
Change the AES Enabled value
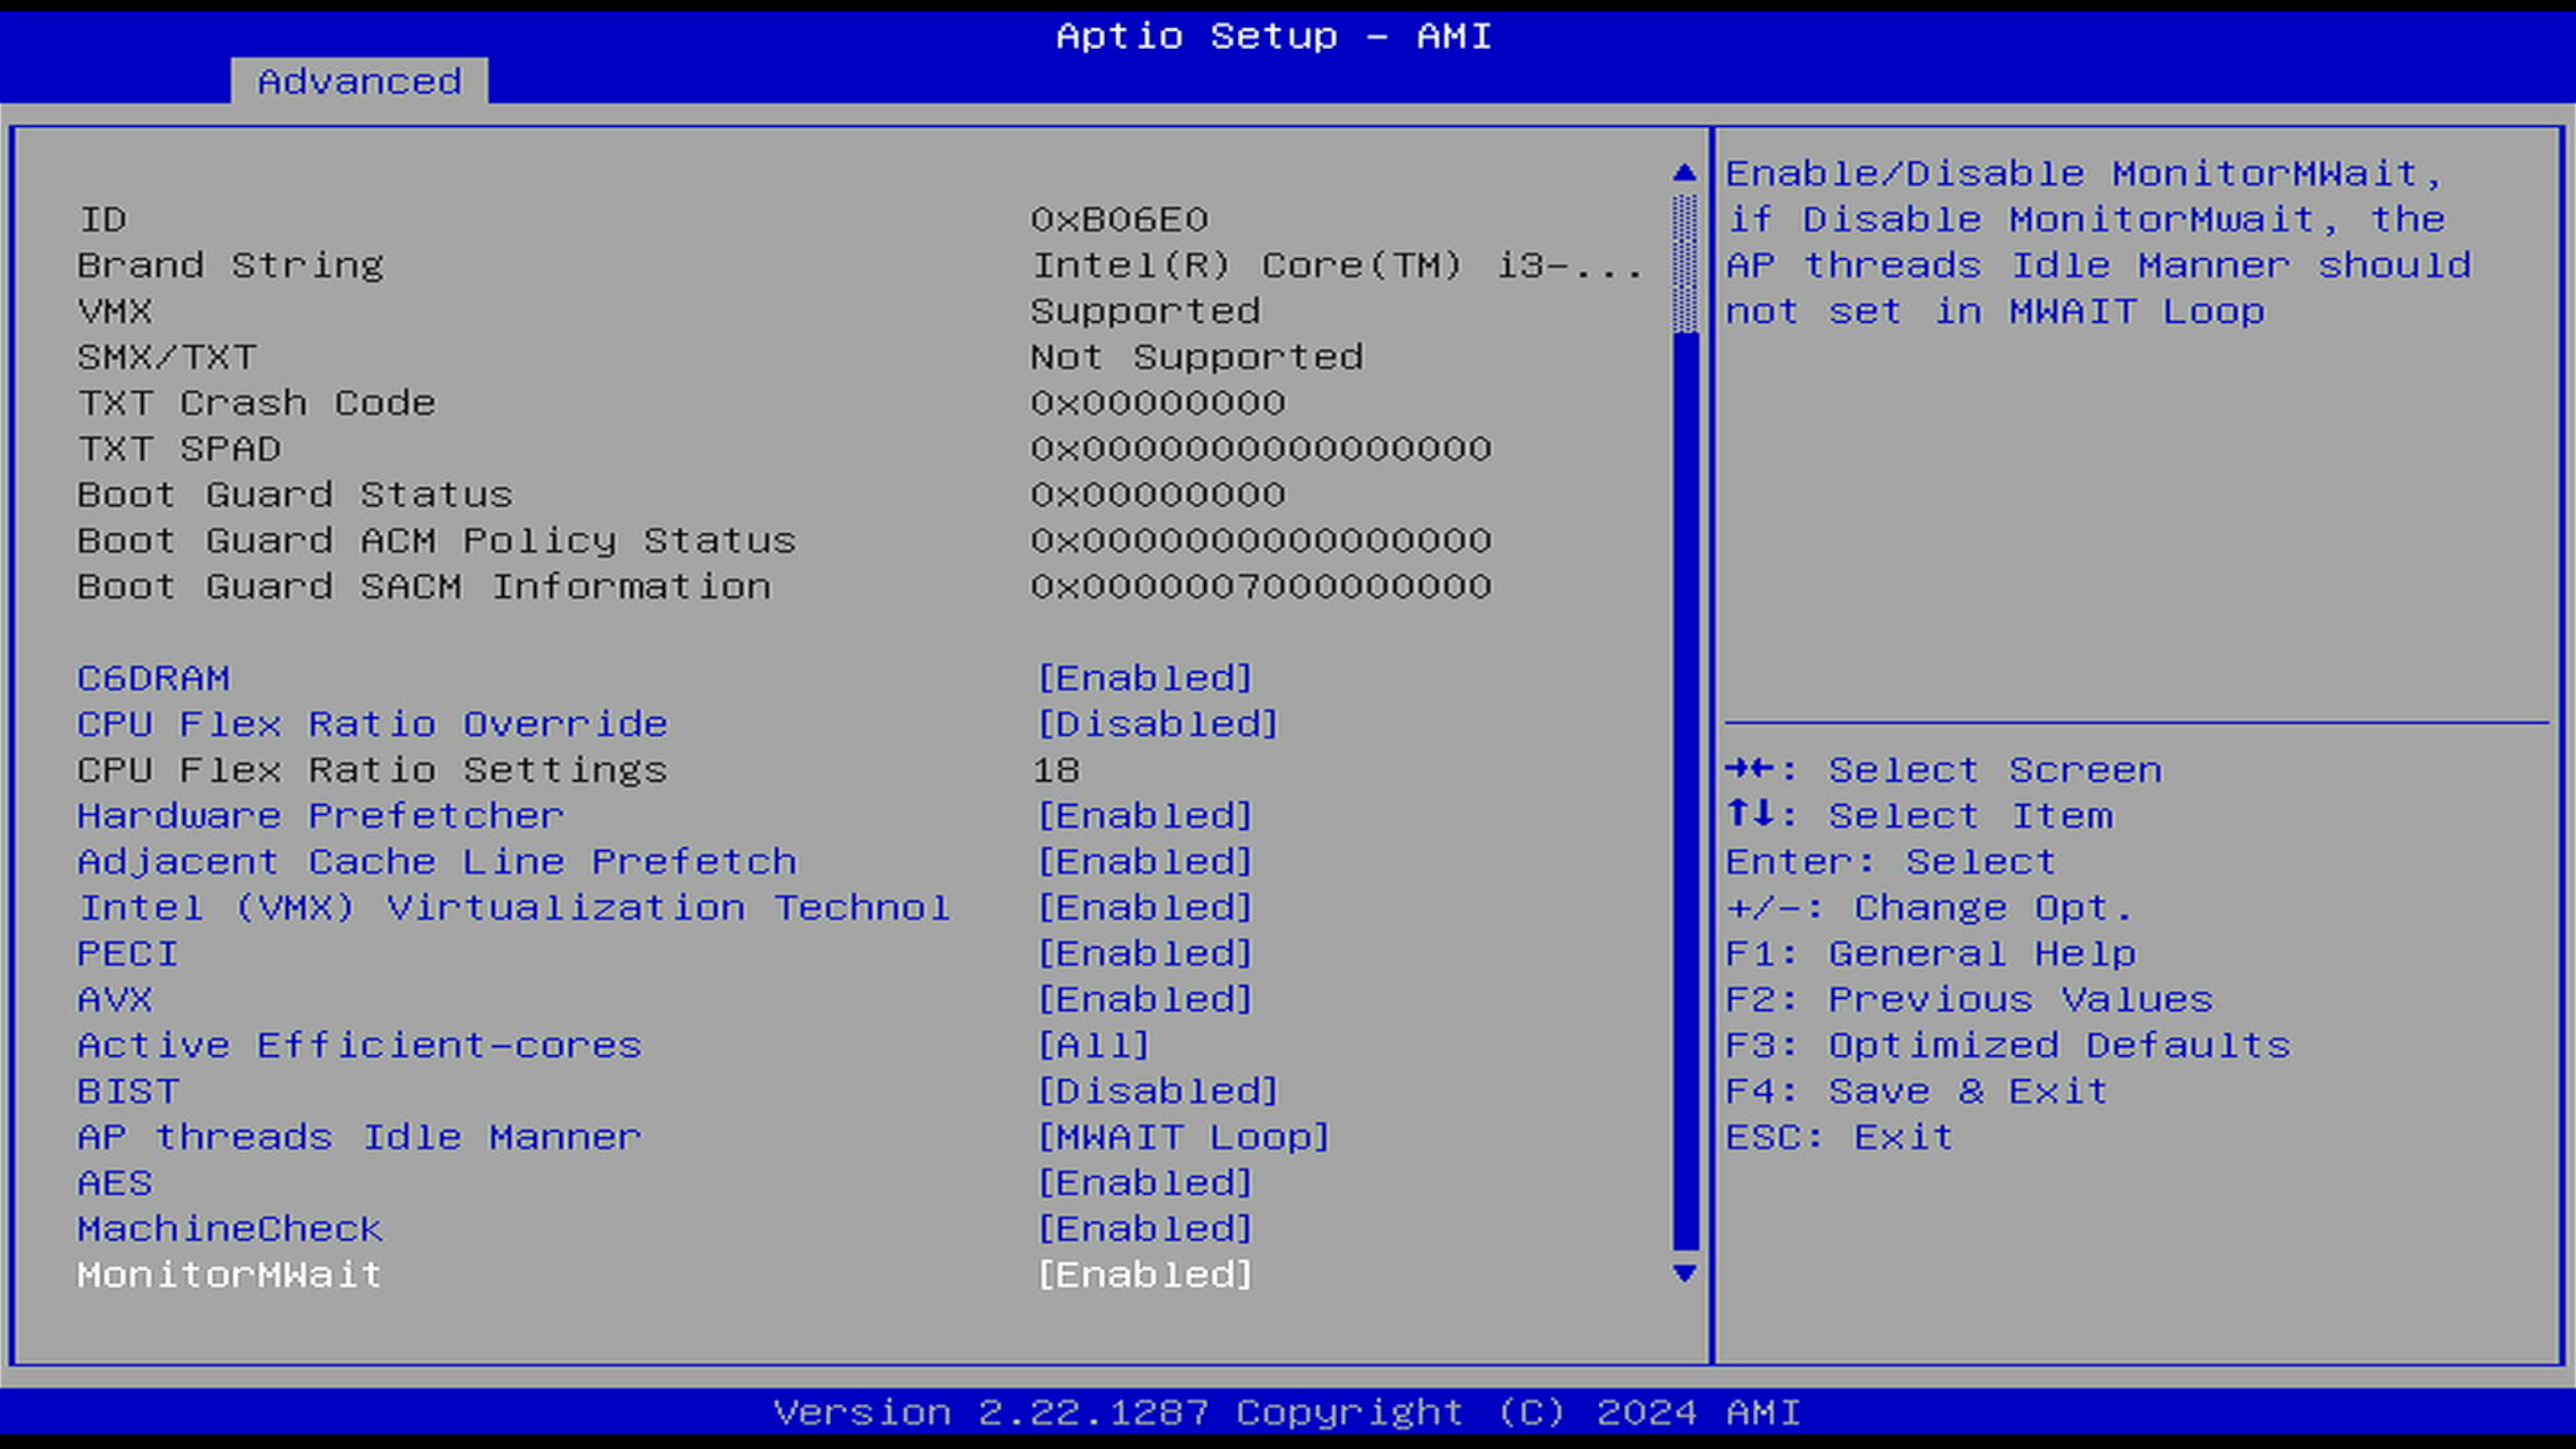click(1144, 1183)
